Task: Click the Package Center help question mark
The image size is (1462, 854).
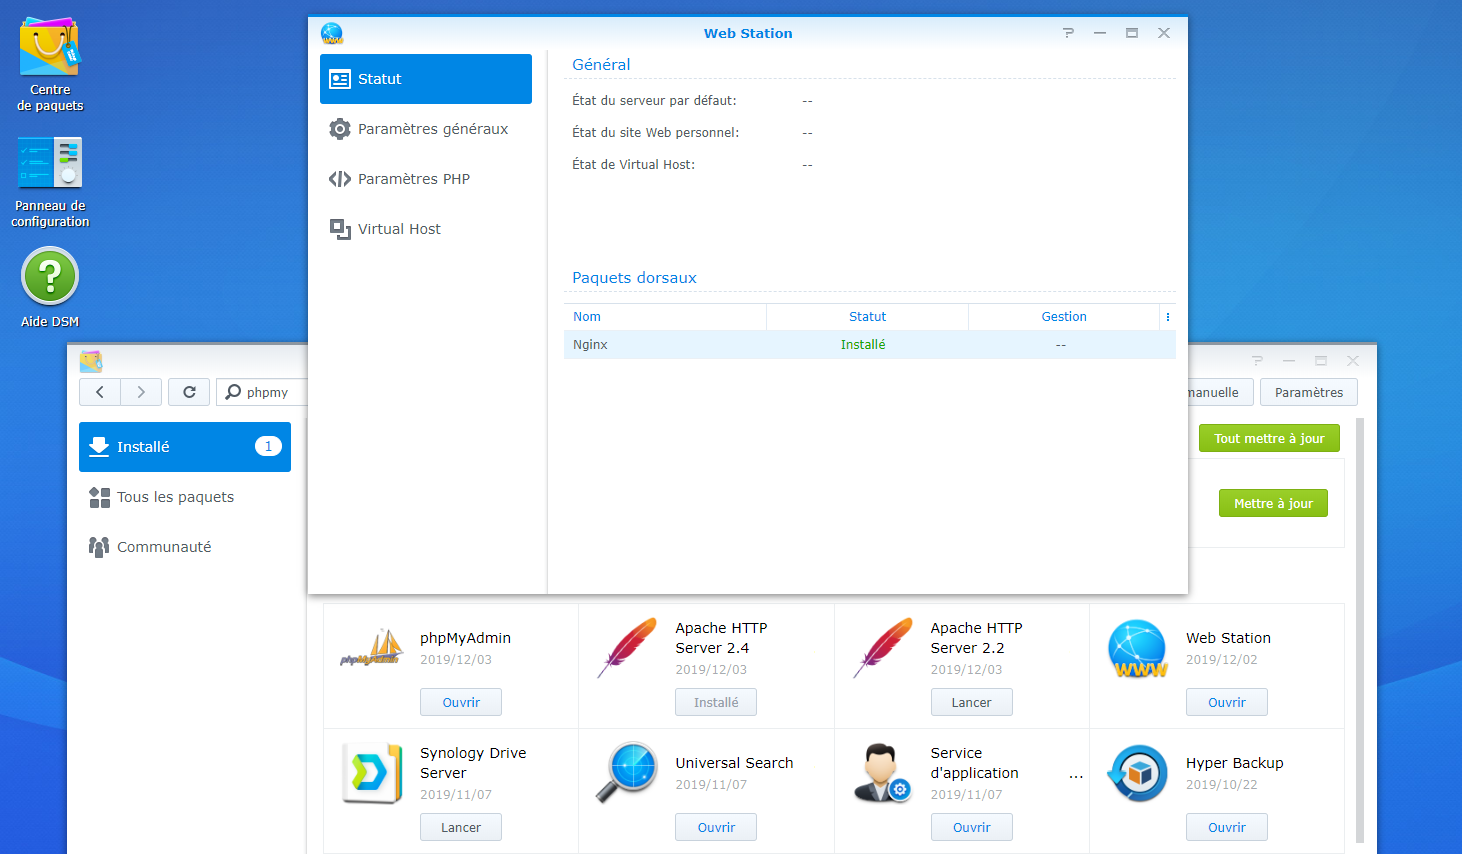Action: (1257, 361)
